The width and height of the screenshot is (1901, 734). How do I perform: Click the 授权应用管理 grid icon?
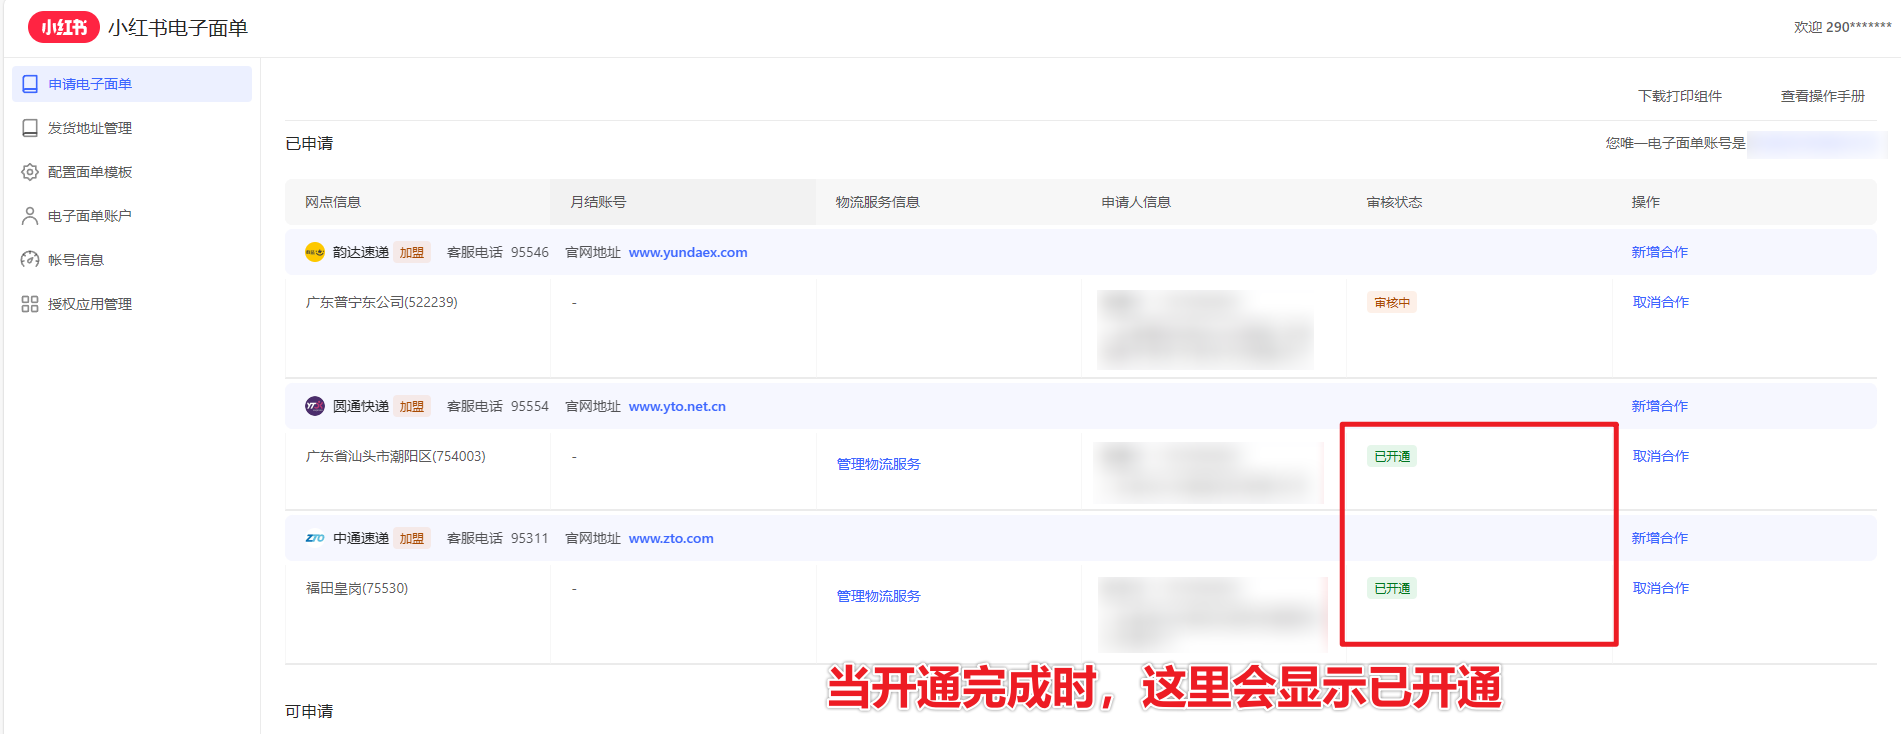click(x=30, y=304)
